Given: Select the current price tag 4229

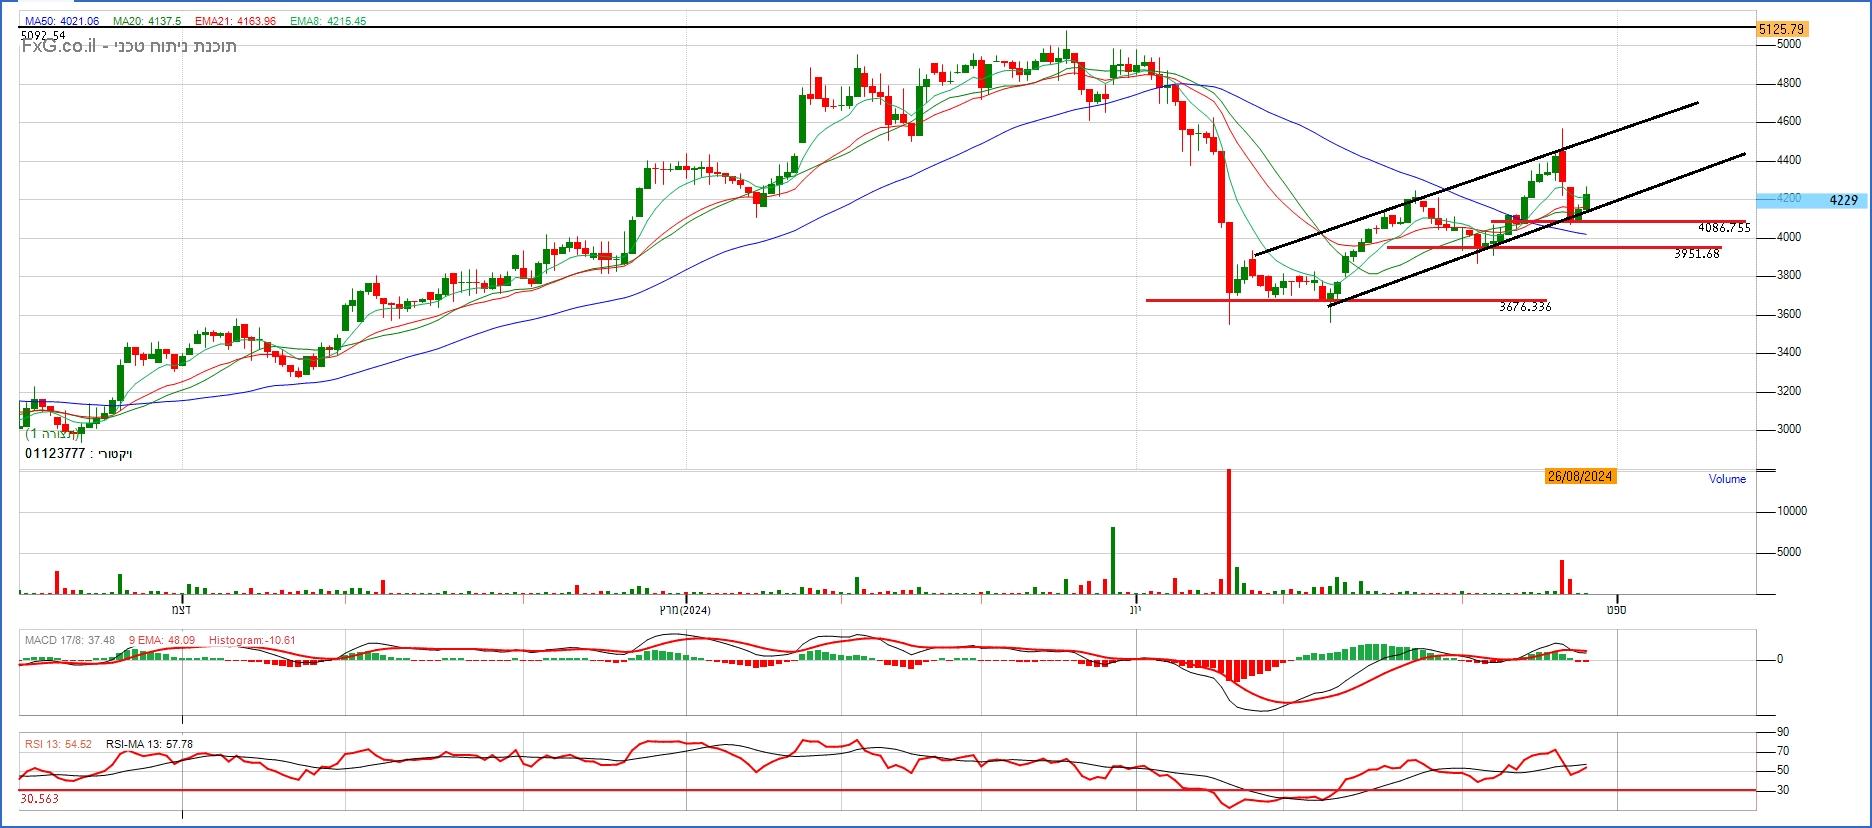Looking at the screenshot, I should click(1842, 200).
